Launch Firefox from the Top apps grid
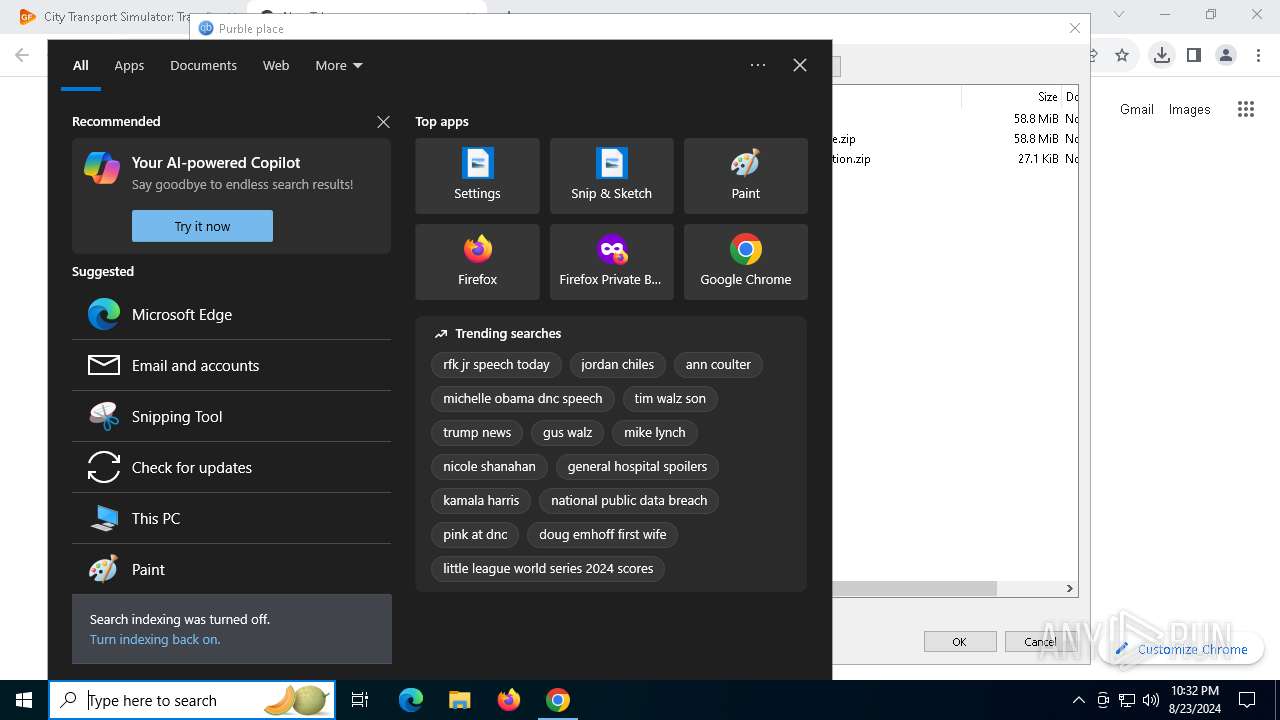The width and height of the screenshot is (1280, 720). click(x=477, y=262)
